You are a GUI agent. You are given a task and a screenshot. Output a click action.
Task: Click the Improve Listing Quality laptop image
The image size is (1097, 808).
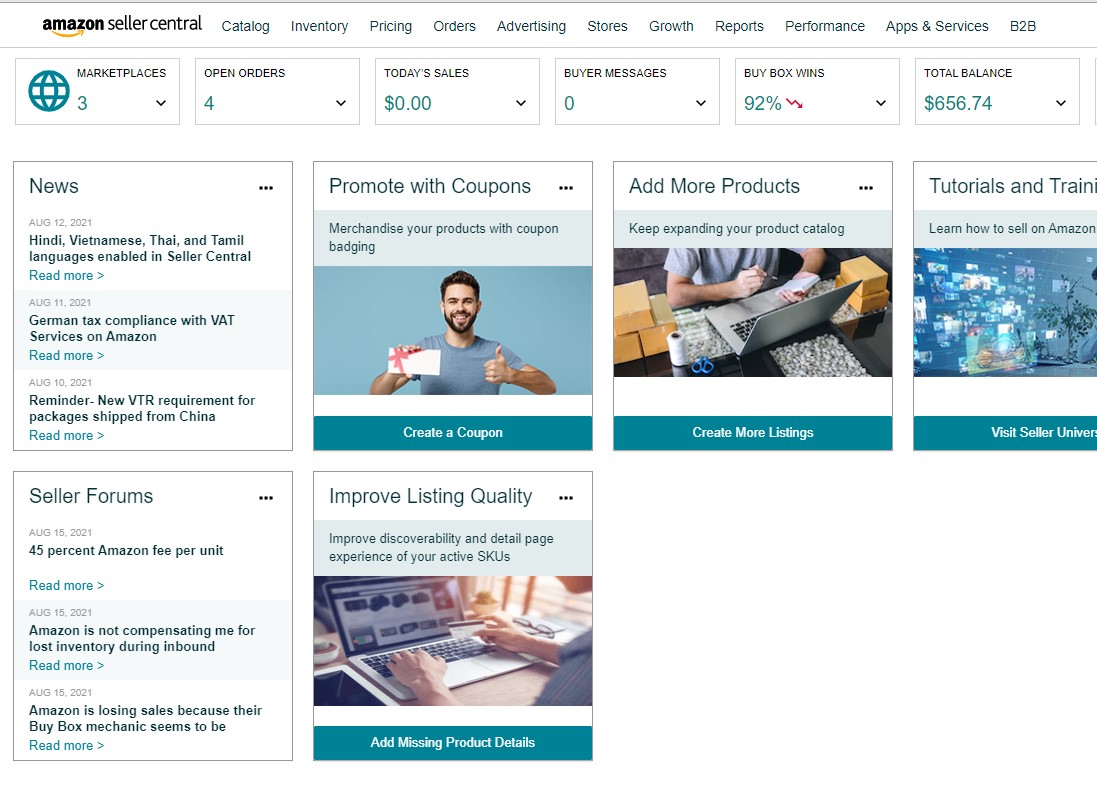tap(453, 641)
